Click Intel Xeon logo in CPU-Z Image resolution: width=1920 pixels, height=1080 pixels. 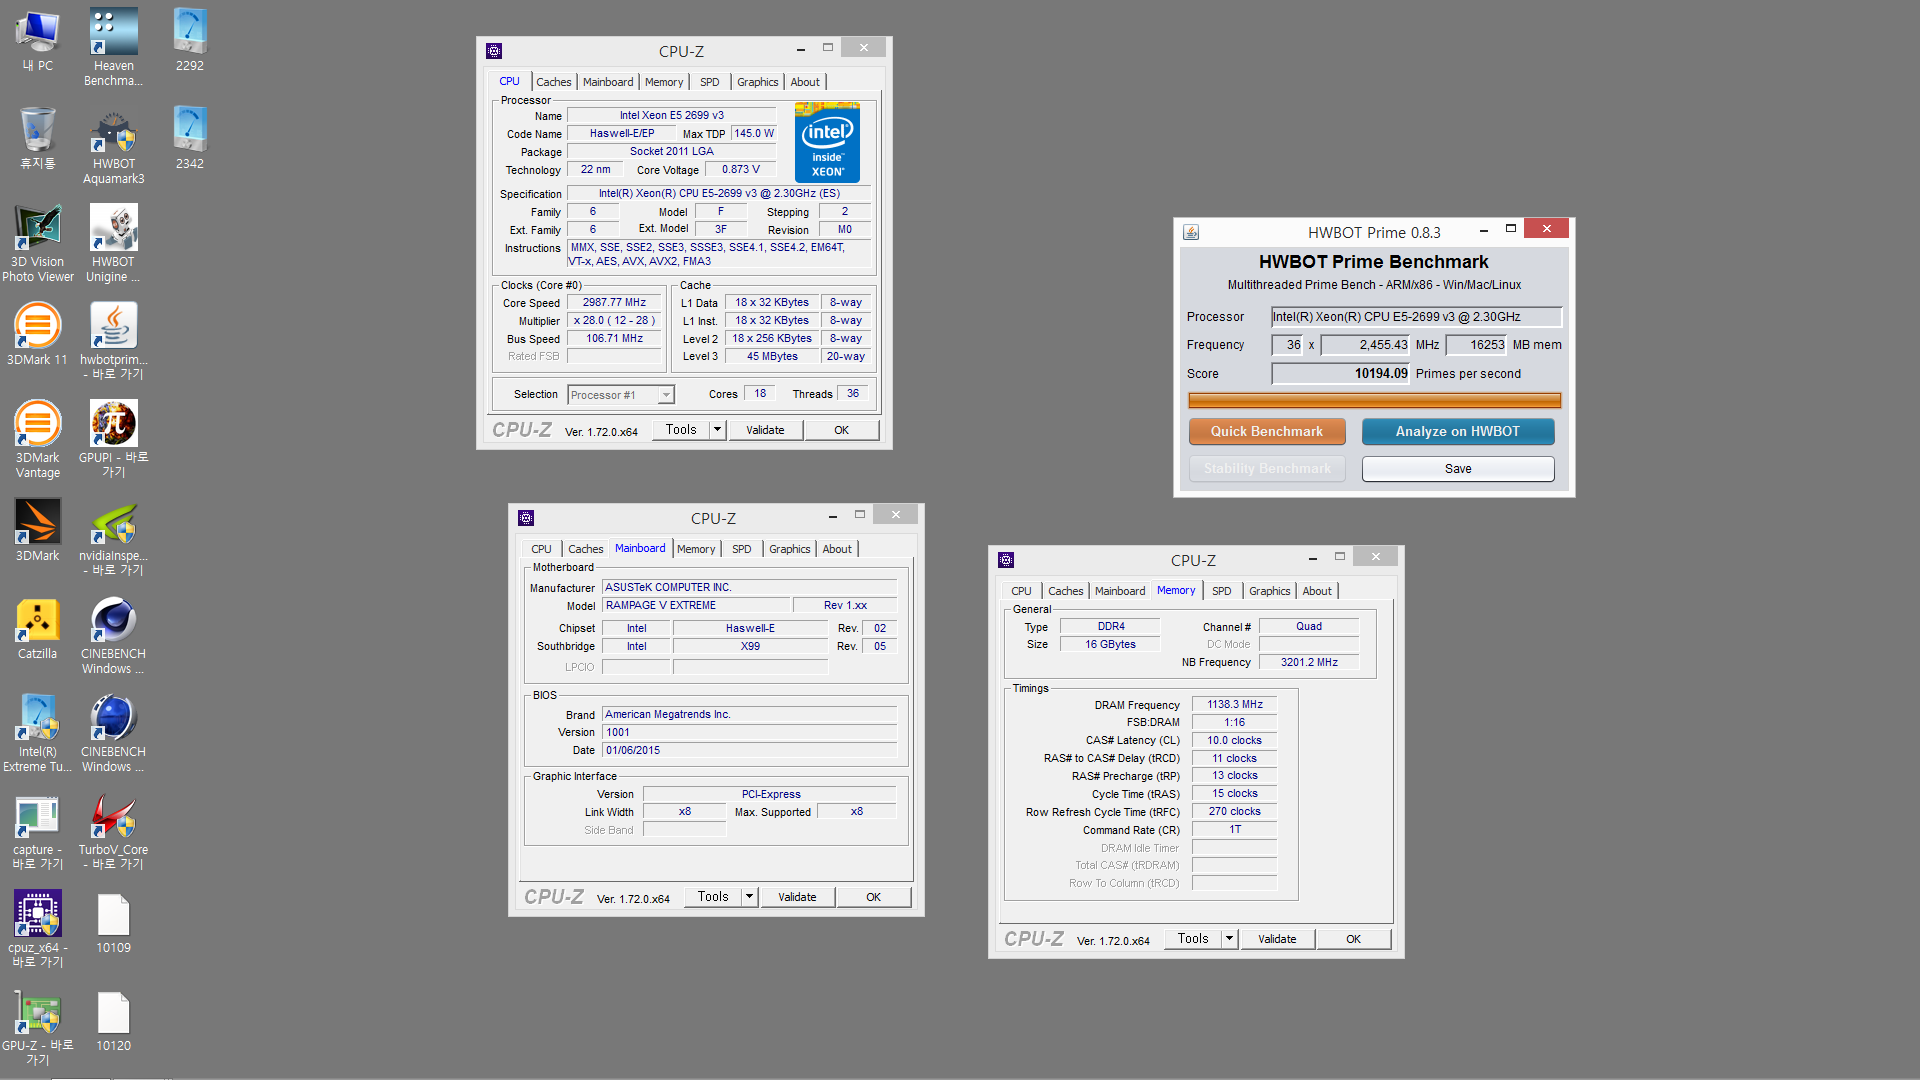coord(827,142)
